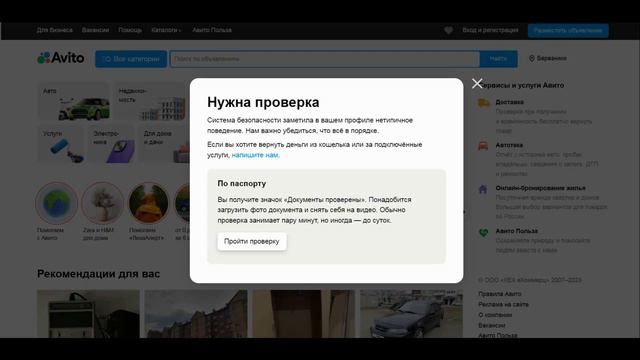This screenshot has width=640, height=360.
Task: Click the 'Автотека' car icon
Action: point(483,146)
